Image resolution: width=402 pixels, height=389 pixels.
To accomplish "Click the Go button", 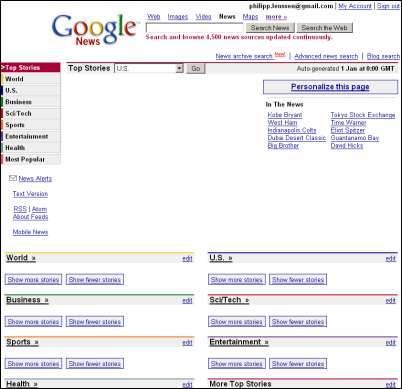I will point(196,68).
